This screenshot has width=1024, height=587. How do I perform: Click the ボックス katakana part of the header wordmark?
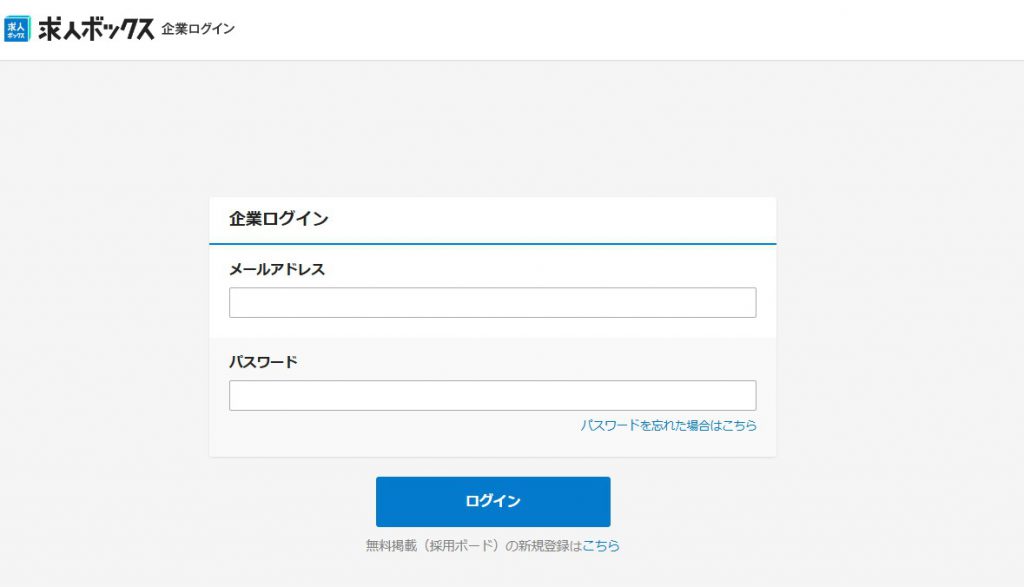117,29
